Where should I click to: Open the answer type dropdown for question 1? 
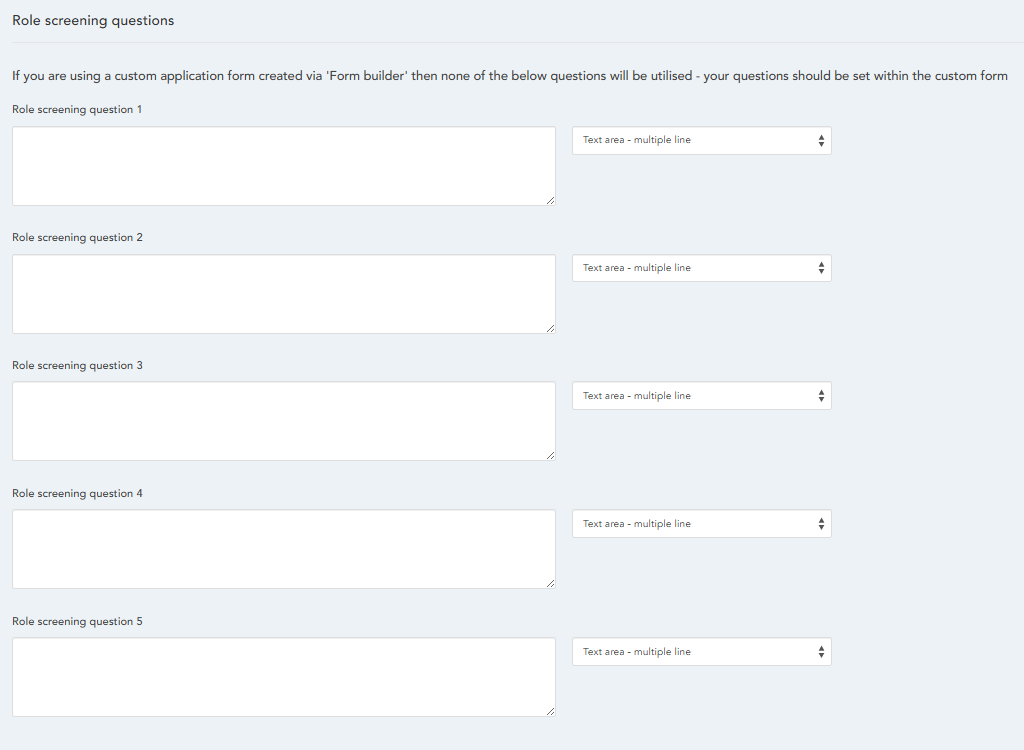point(701,140)
